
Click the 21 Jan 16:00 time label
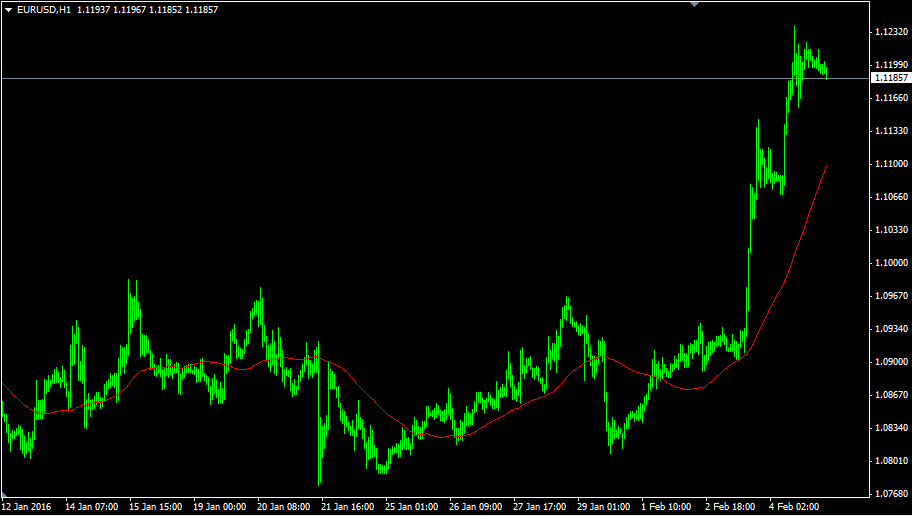[x=348, y=507]
